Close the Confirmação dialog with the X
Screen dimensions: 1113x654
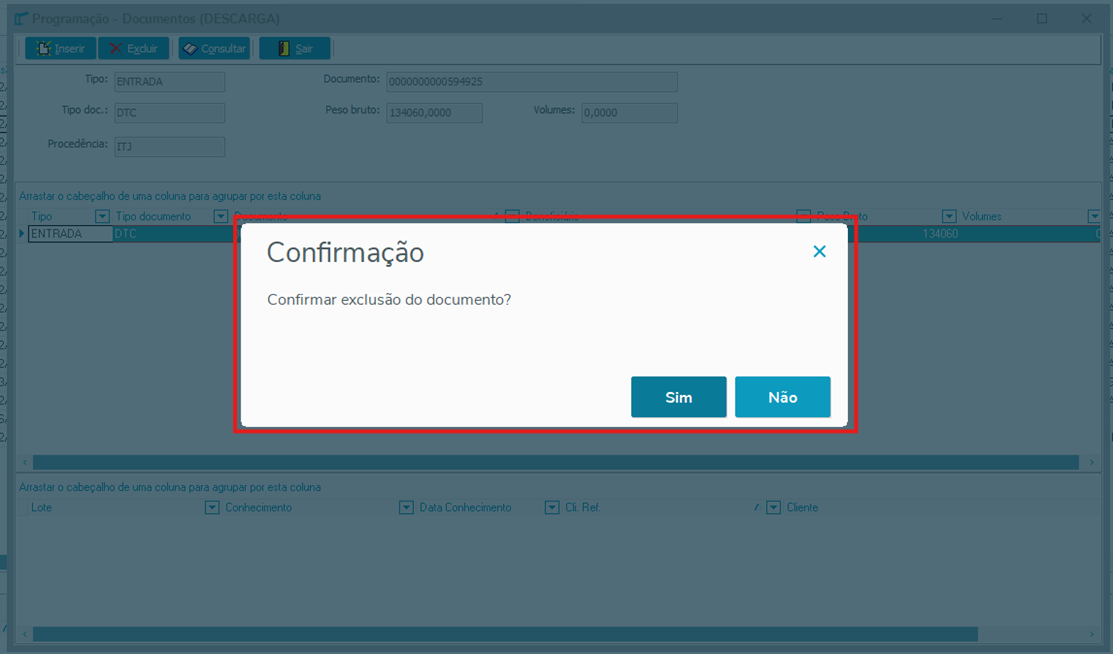(819, 251)
